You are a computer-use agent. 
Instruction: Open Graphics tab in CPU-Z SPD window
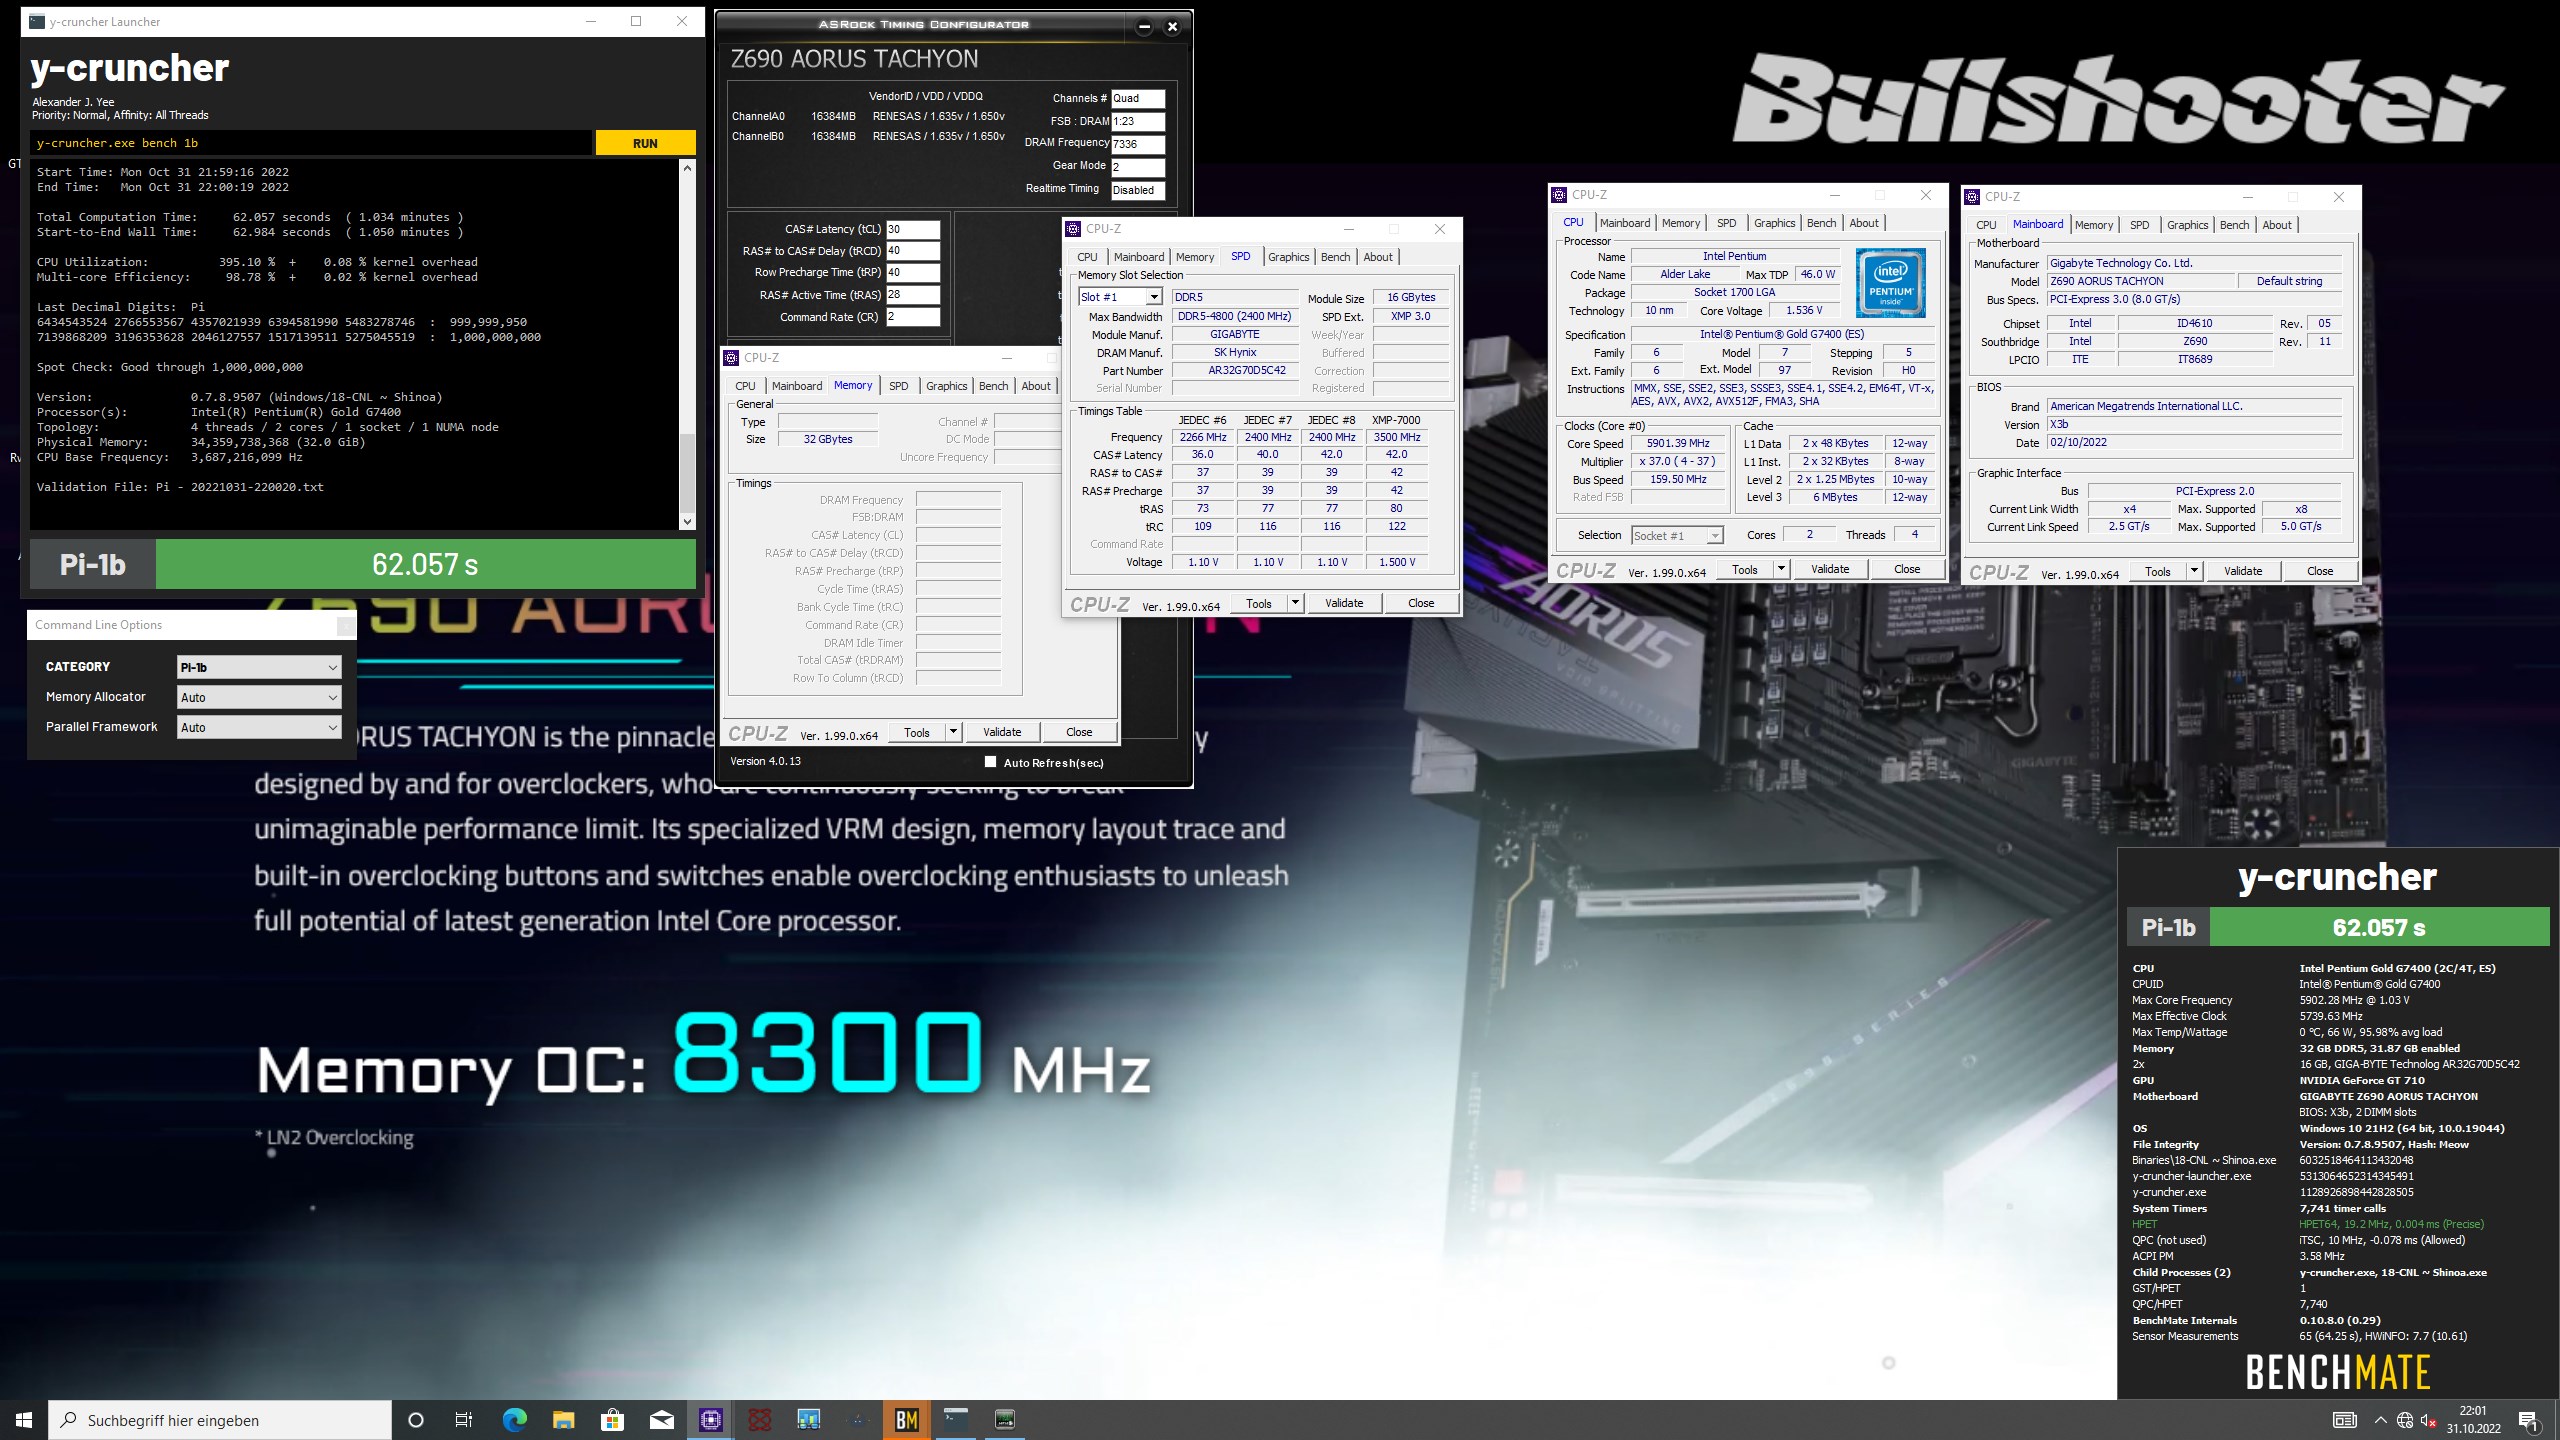pyautogui.click(x=1288, y=257)
